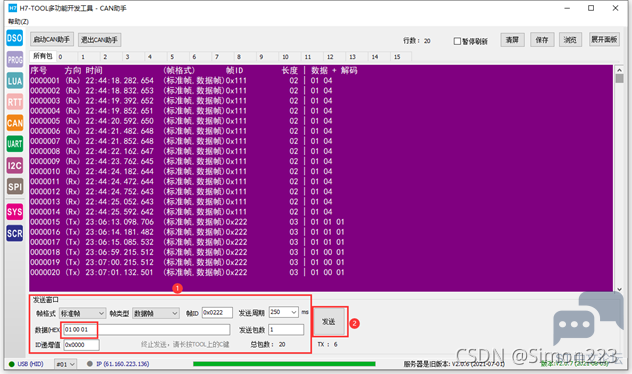This screenshot has height=374, width=632.
Task: Focus the ID递增值 0x0000 field
Action: pyautogui.click(x=81, y=345)
